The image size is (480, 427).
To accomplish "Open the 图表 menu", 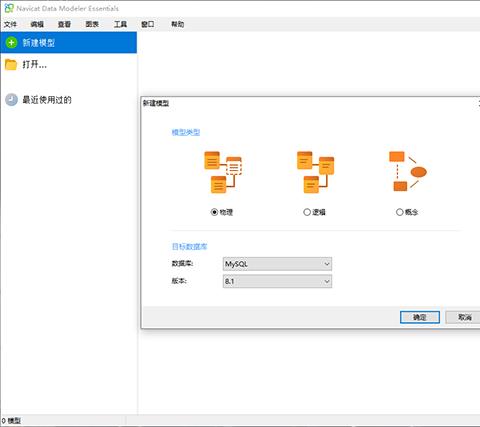I will point(92,24).
